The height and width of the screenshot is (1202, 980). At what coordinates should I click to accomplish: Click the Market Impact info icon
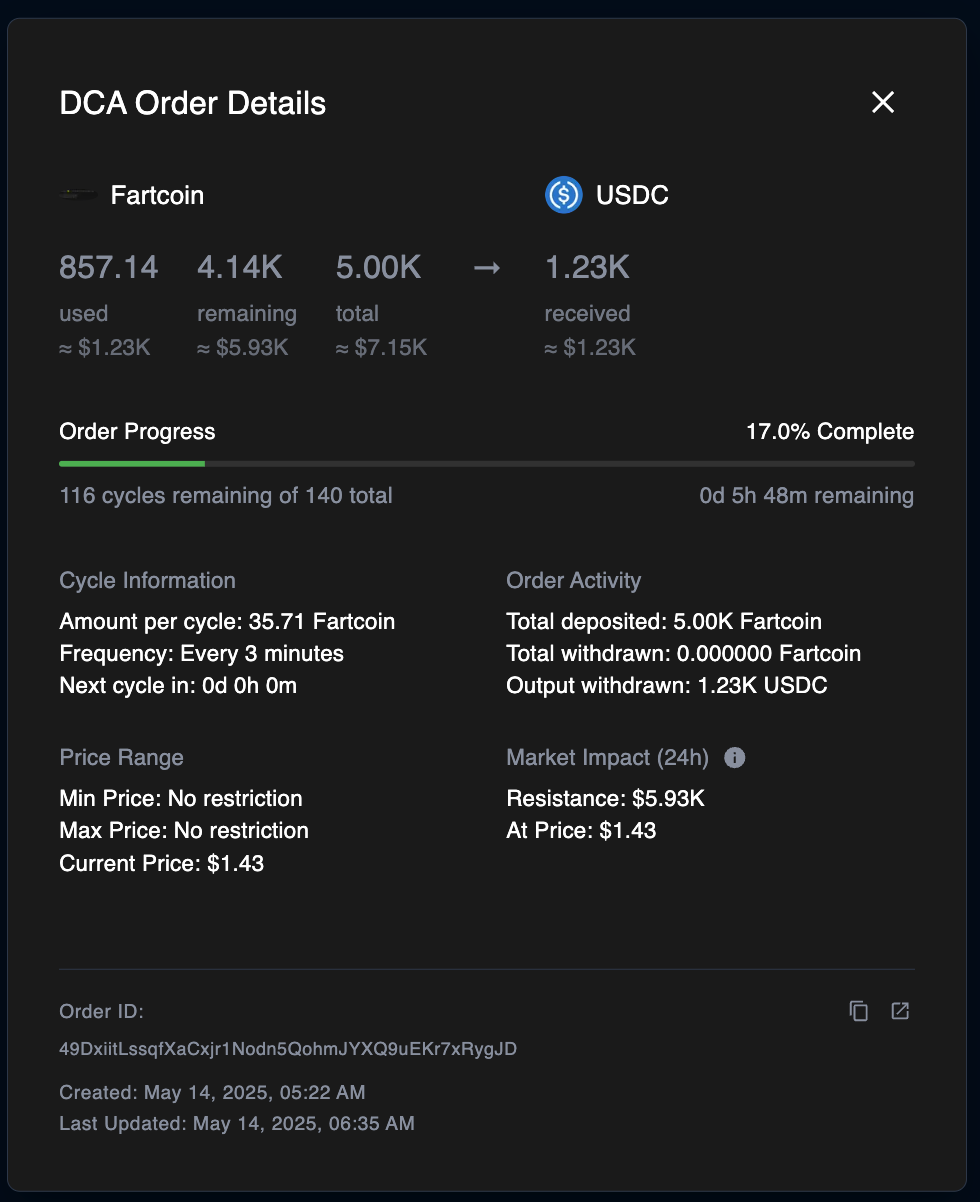point(734,758)
